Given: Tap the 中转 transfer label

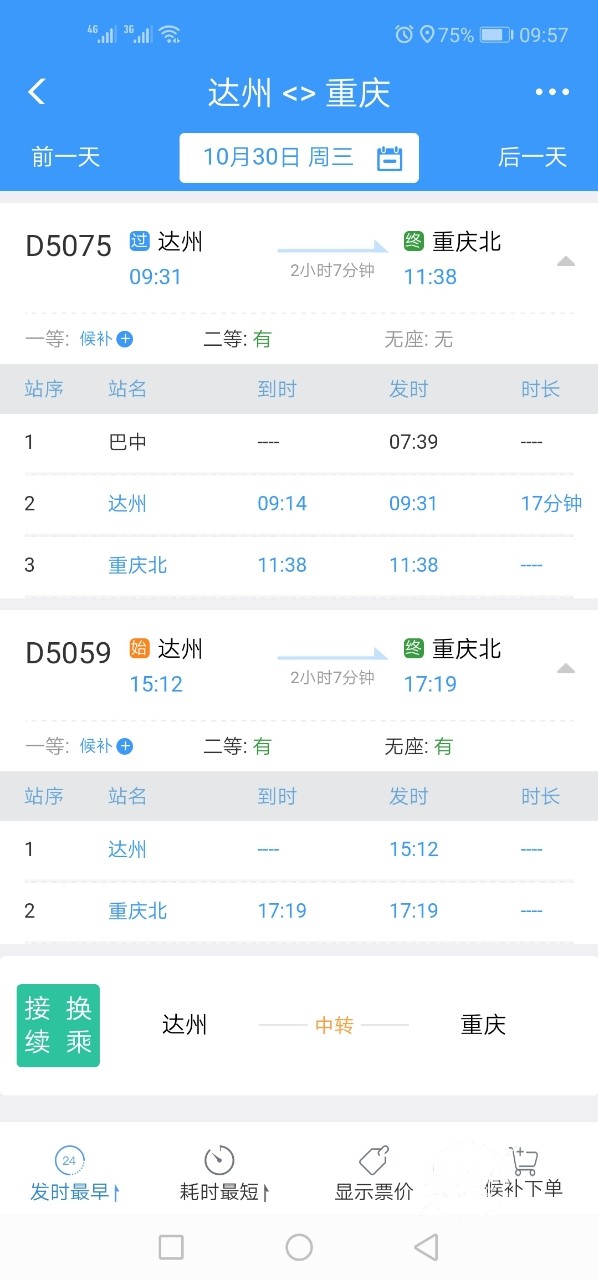Looking at the screenshot, I should click(x=334, y=1025).
